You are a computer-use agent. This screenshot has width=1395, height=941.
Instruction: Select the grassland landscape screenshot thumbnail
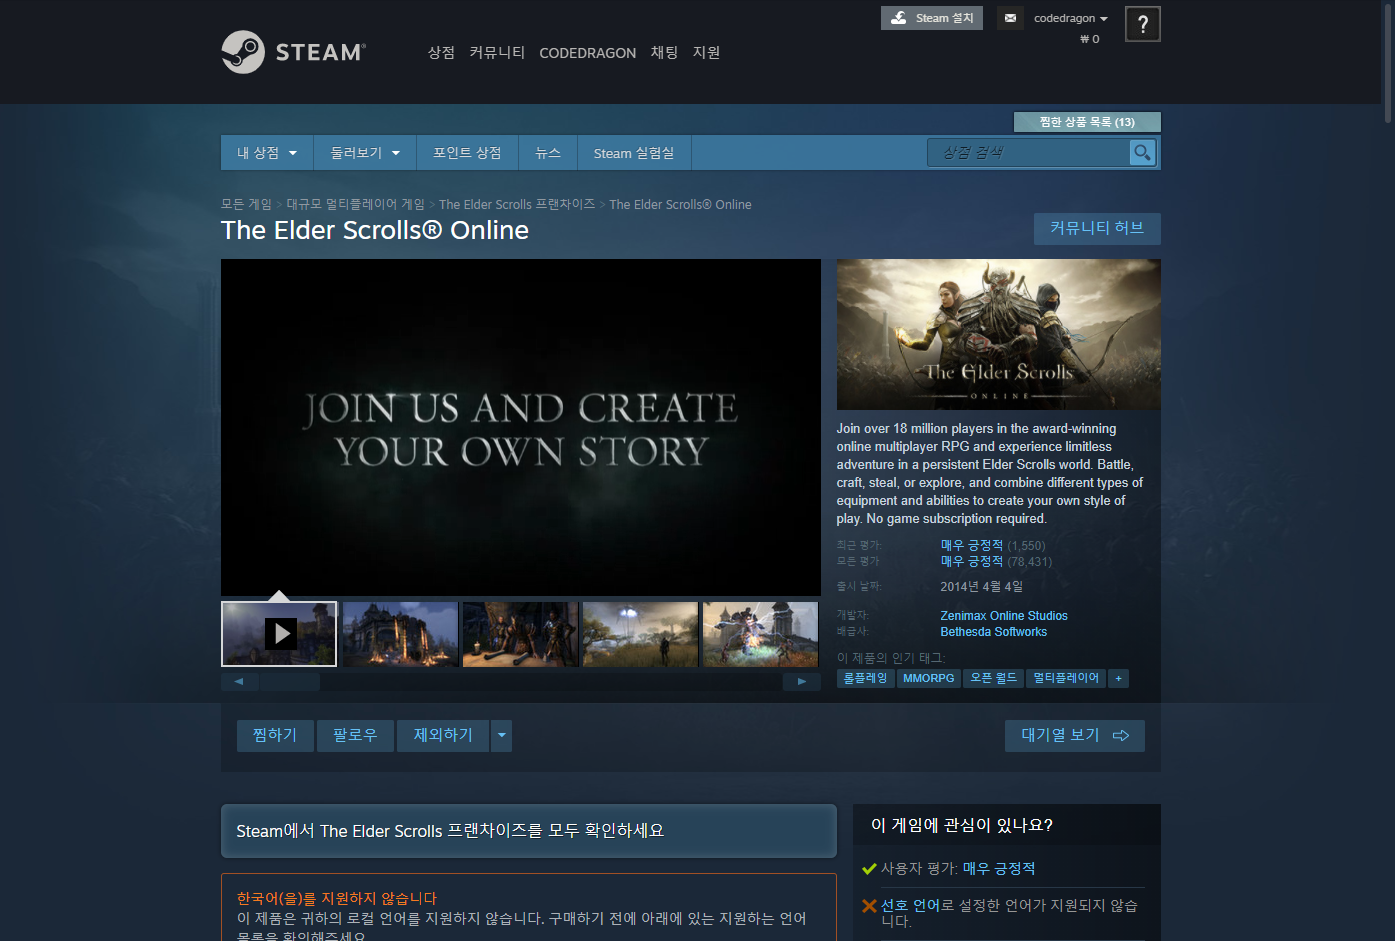tap(640, 634)
